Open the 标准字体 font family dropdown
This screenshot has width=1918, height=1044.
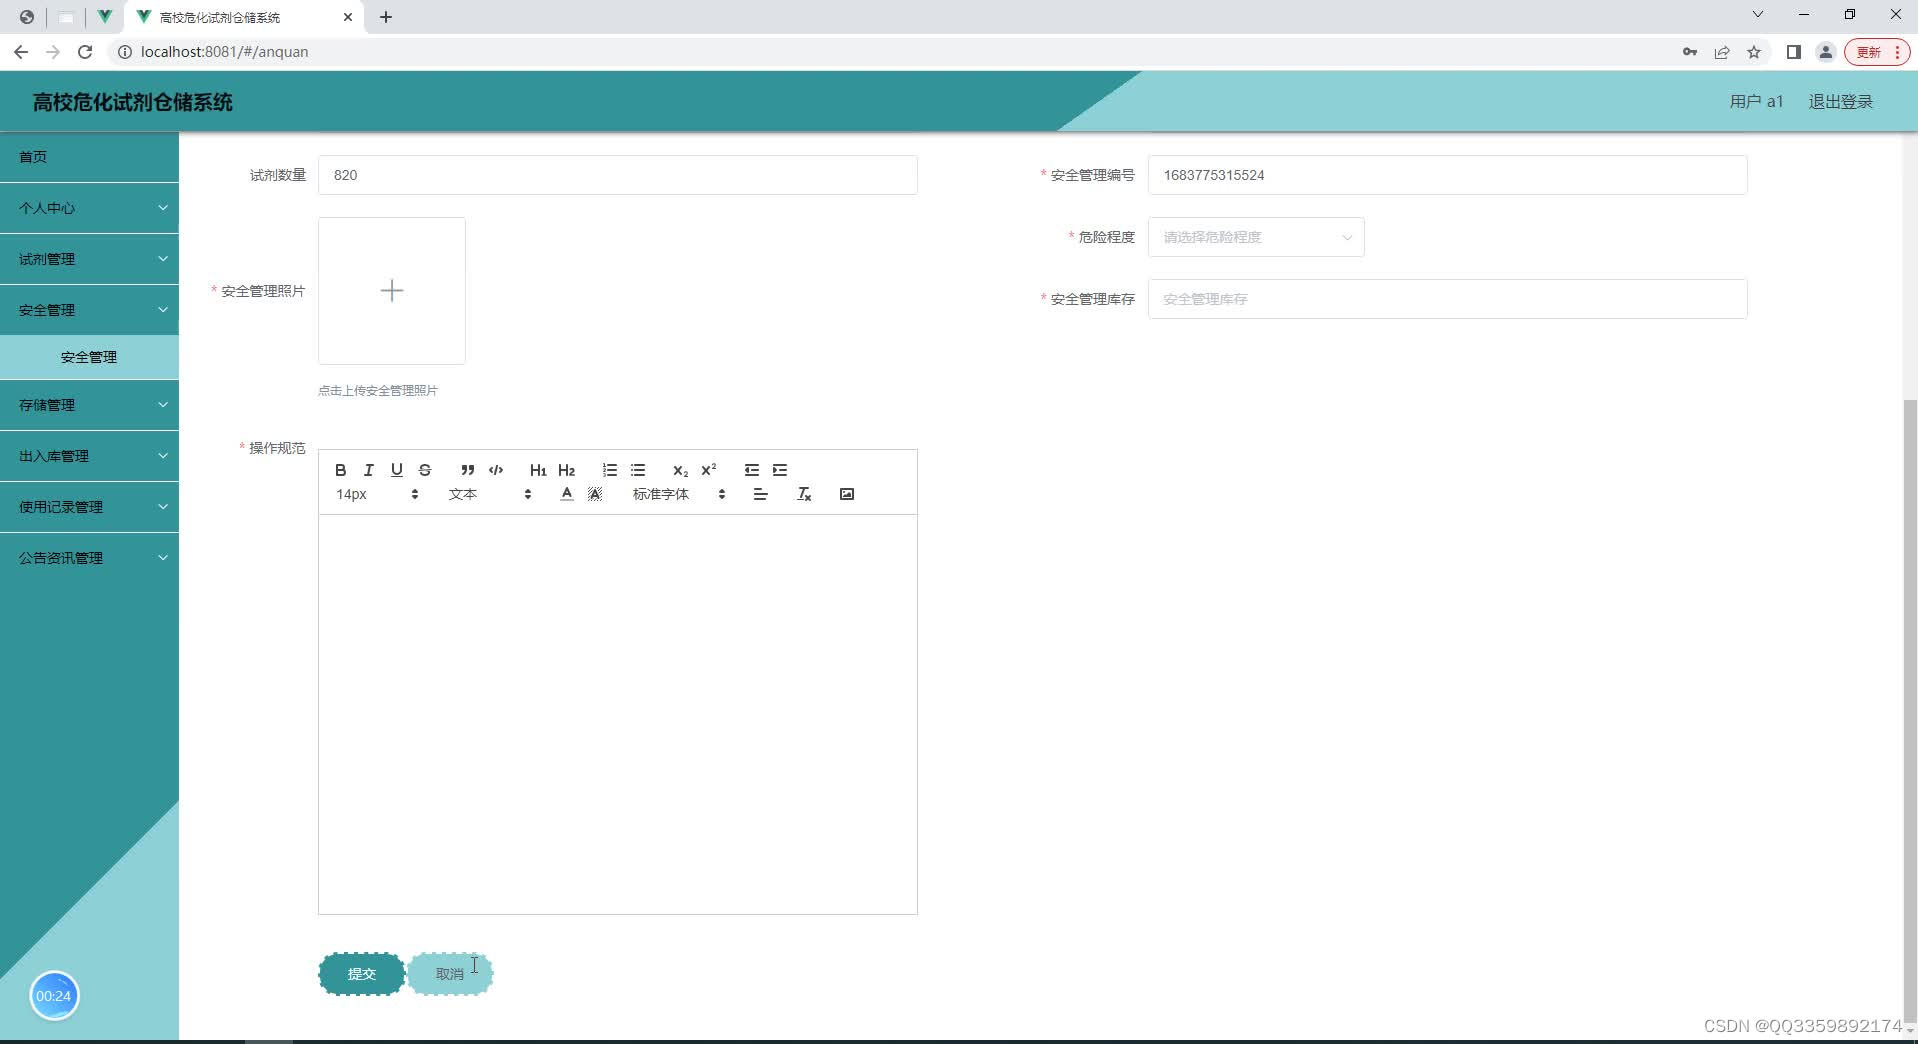tap(679, 494)
